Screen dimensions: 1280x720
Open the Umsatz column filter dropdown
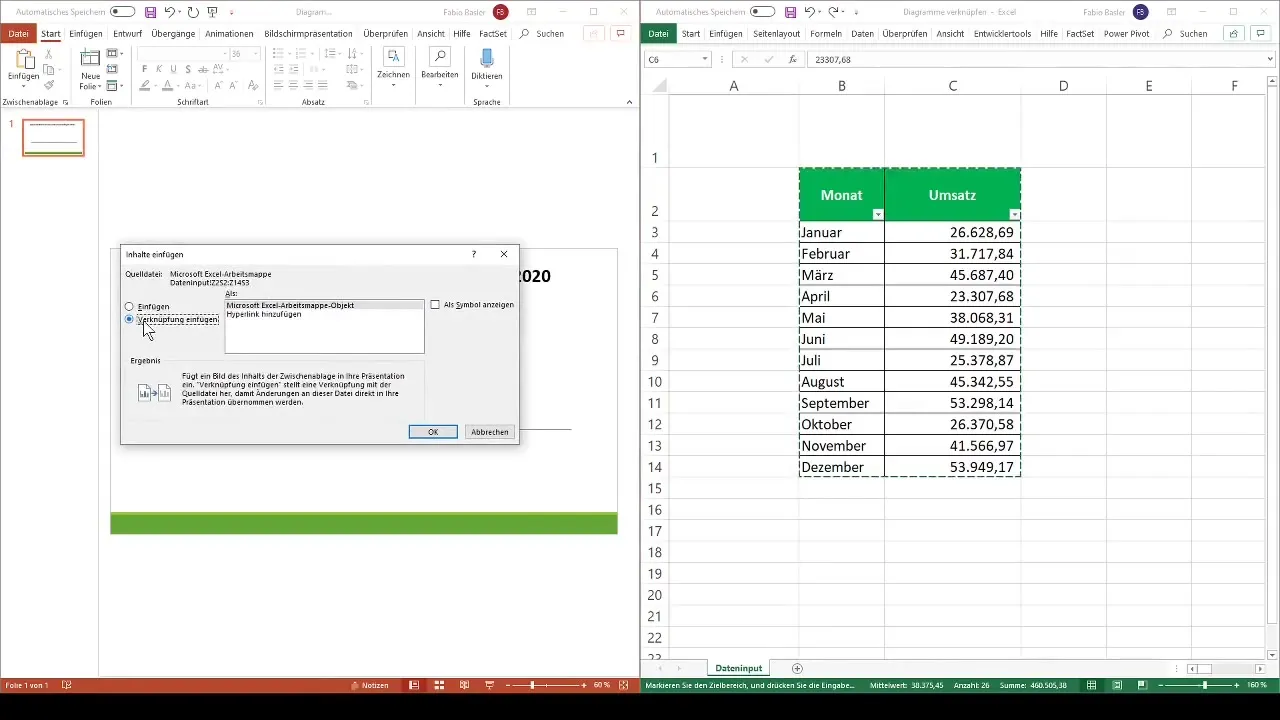[1015, 215]
